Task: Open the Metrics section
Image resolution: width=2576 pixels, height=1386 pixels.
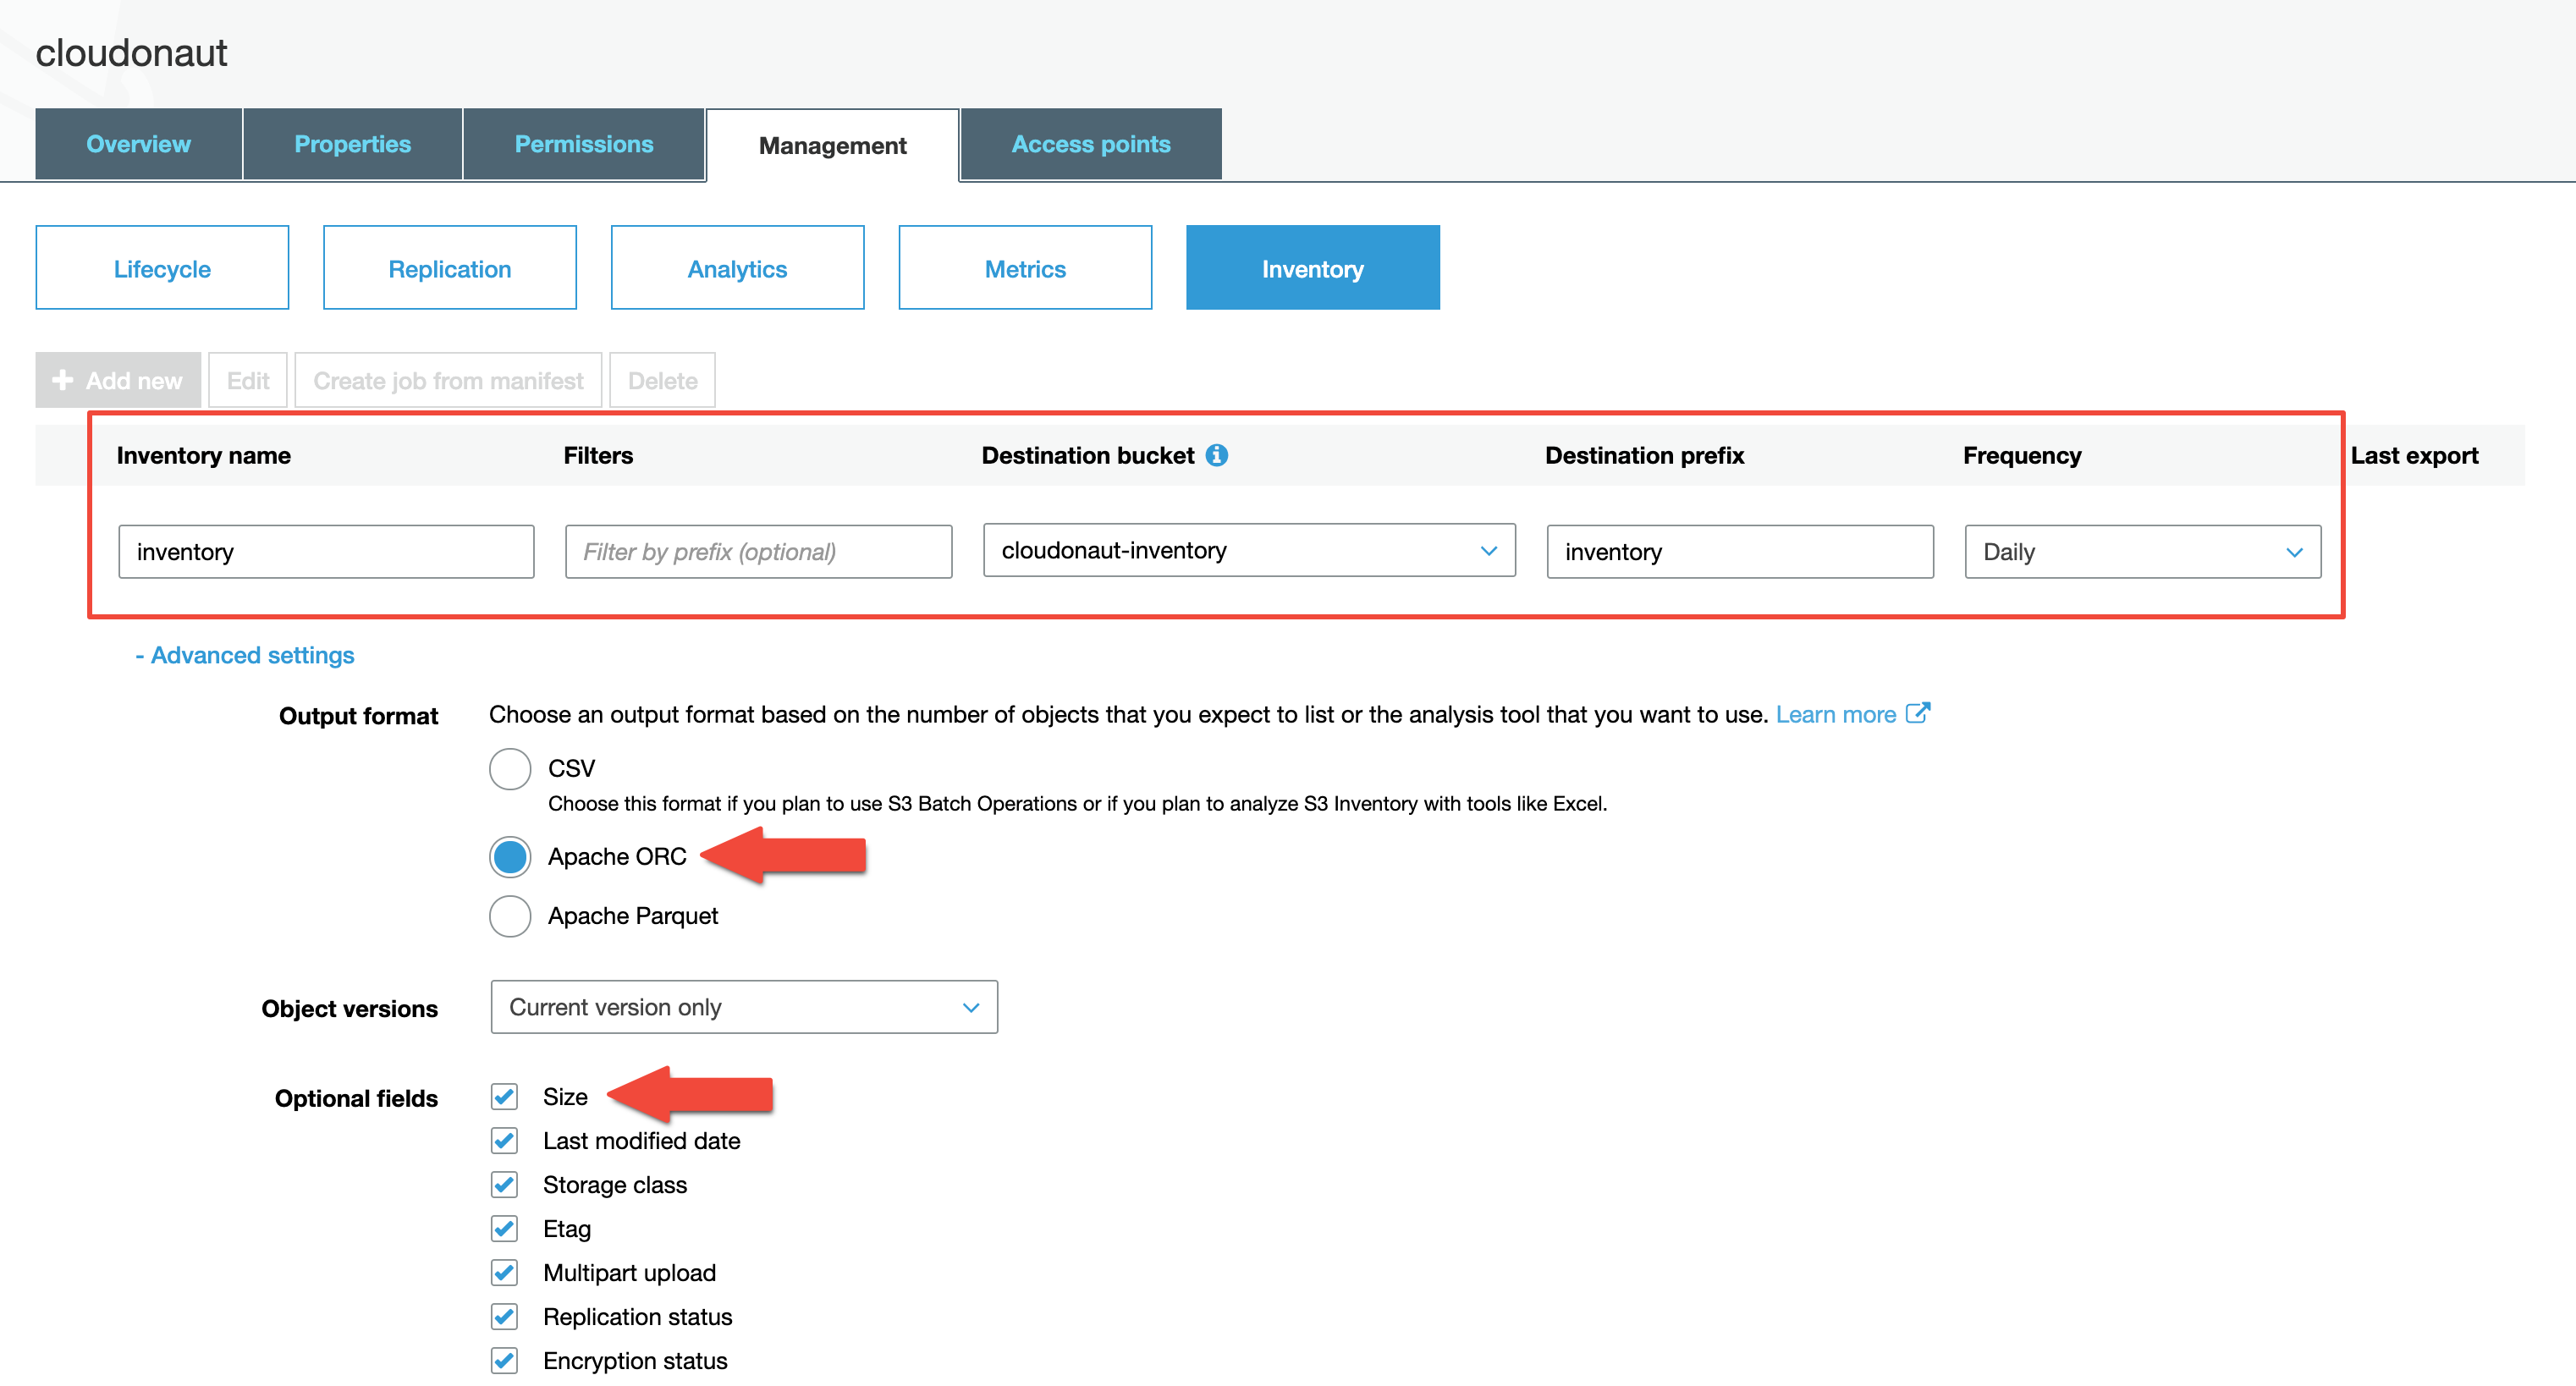Action: [1025, 268]
